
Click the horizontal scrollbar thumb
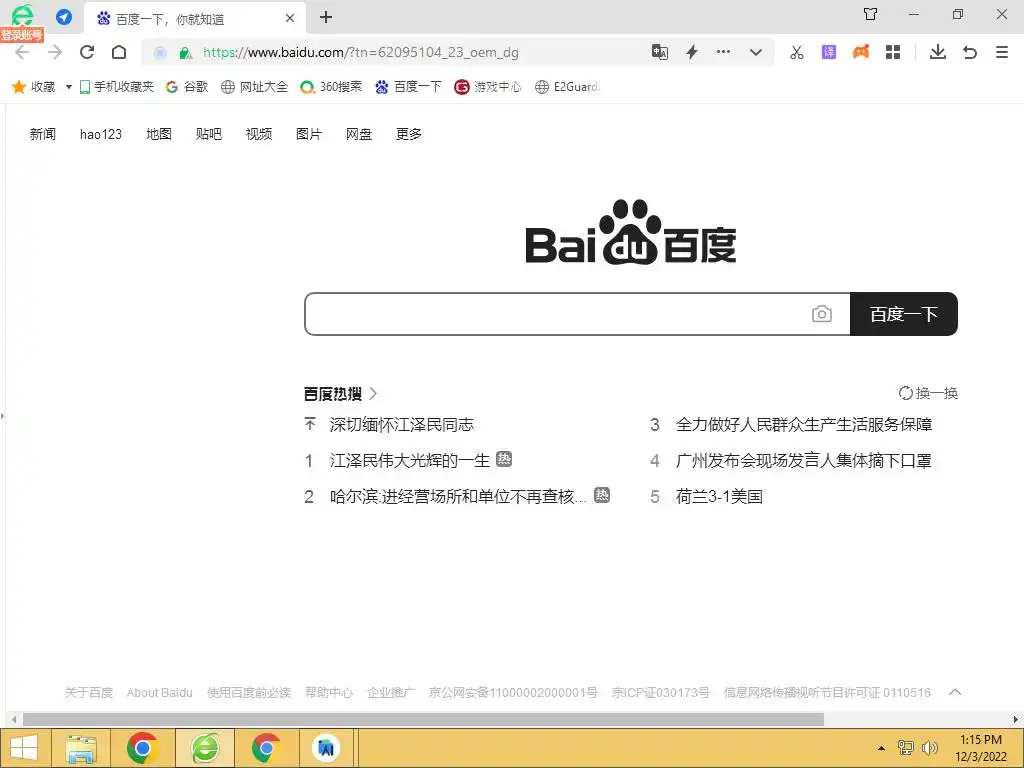pyautogui.click(x=423, y=720)
